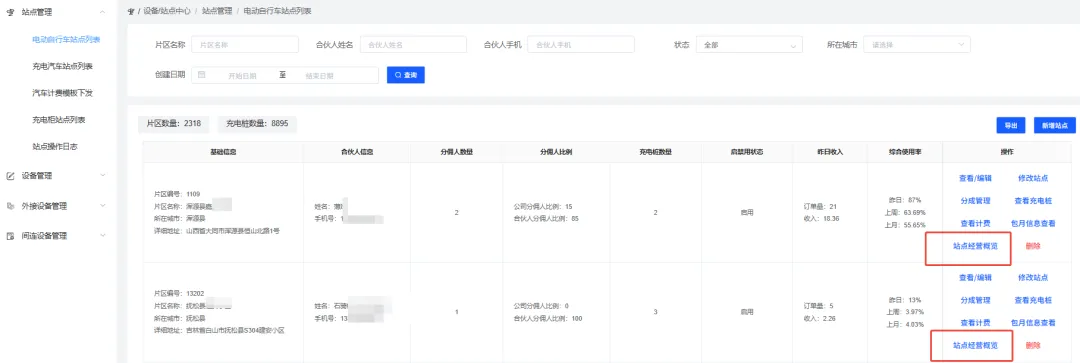
Task: Click the 外接设备管理 sidebar icon
Action: tap(11, 205)
